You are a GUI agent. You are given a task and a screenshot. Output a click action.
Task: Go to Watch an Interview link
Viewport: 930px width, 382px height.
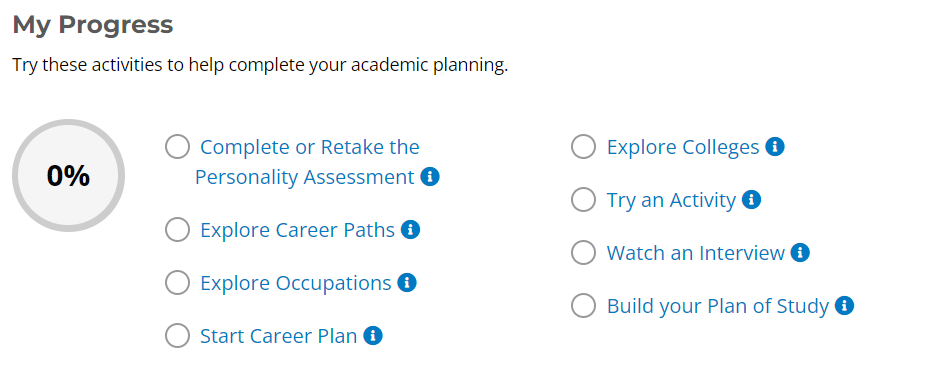click(x=696, y=253)
